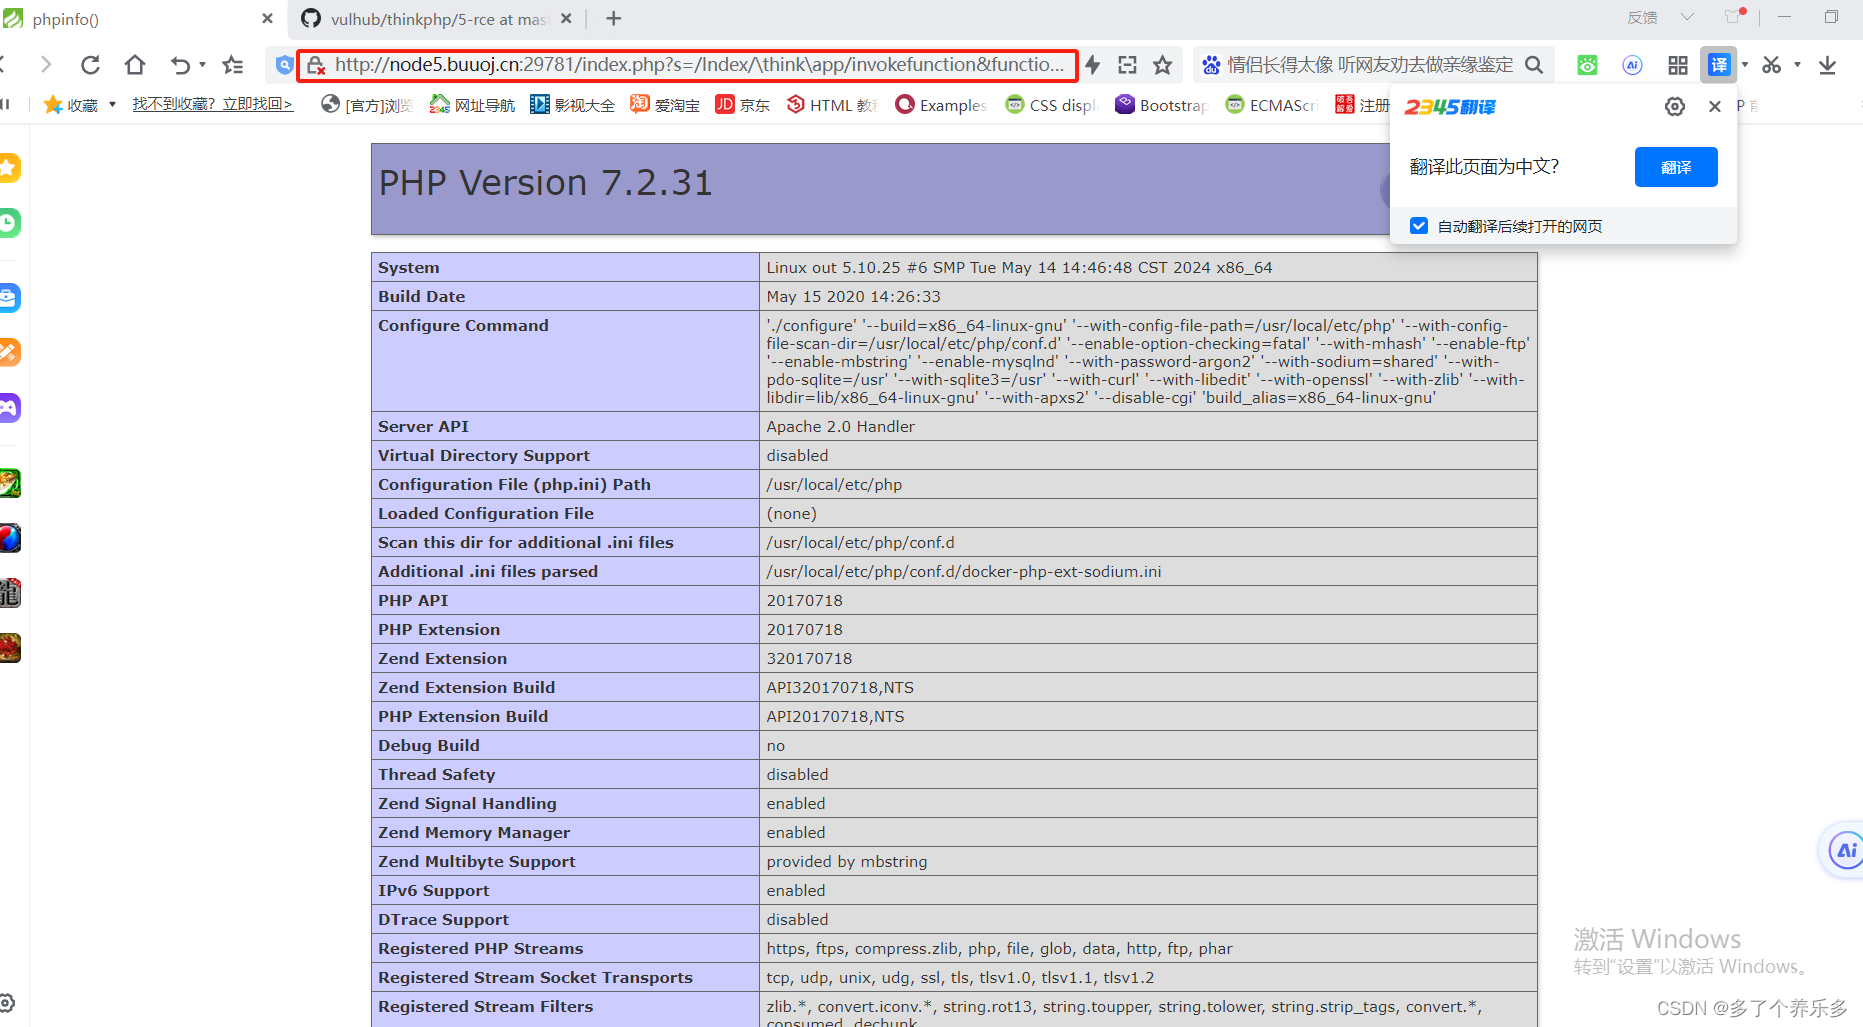Click the scissors screenshot tool icon

pos(1772,65)
